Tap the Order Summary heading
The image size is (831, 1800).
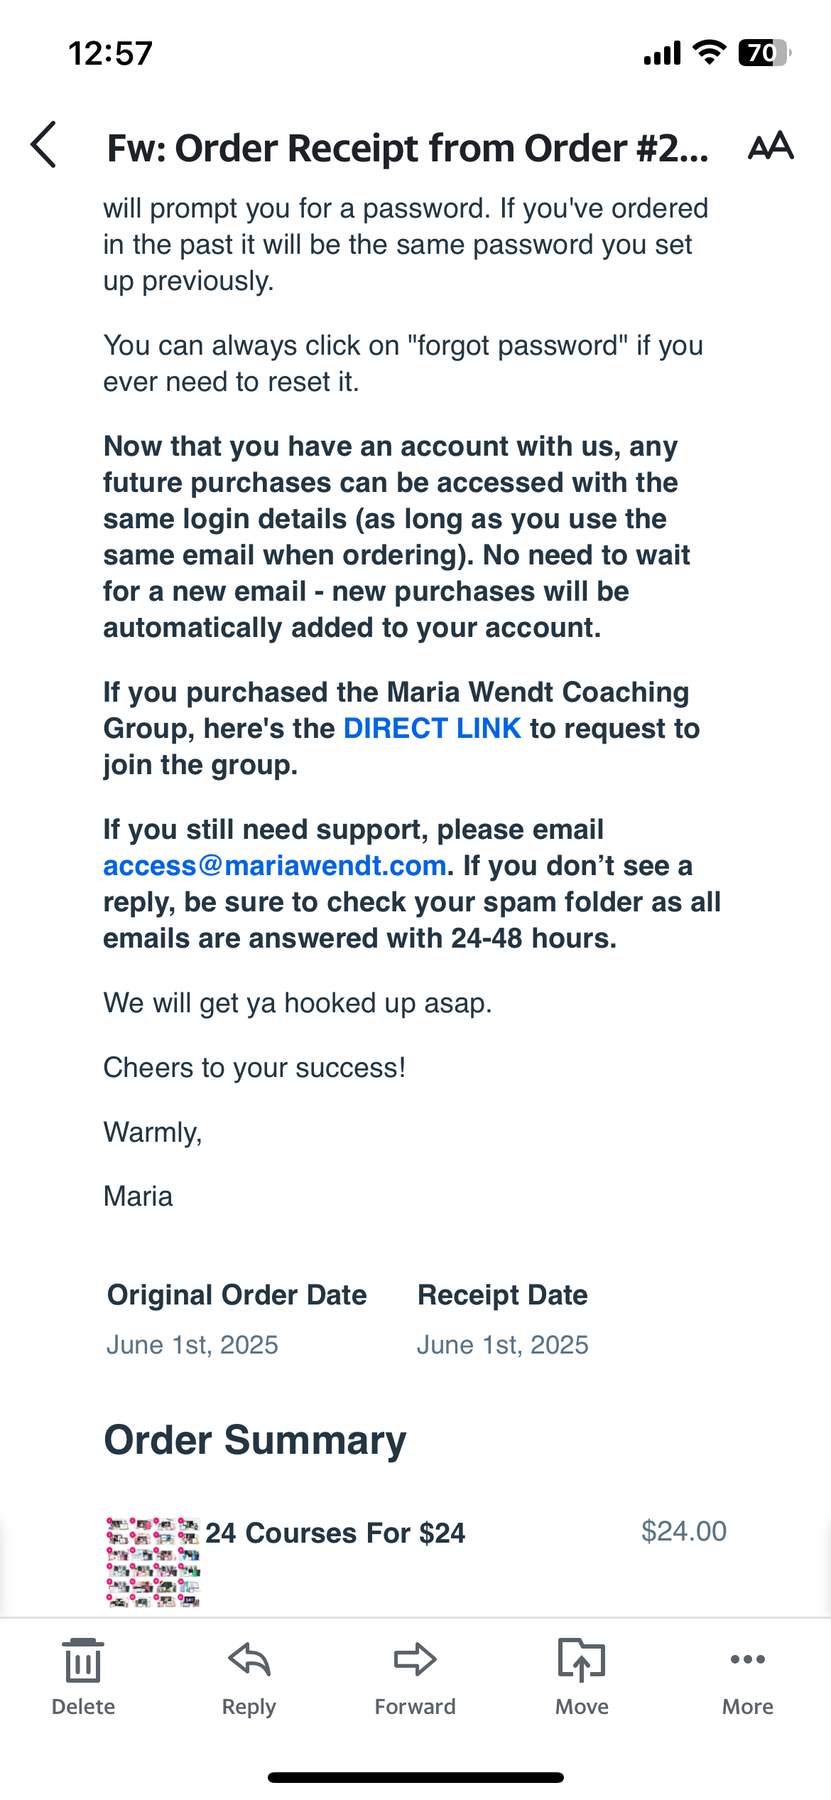255,1440
